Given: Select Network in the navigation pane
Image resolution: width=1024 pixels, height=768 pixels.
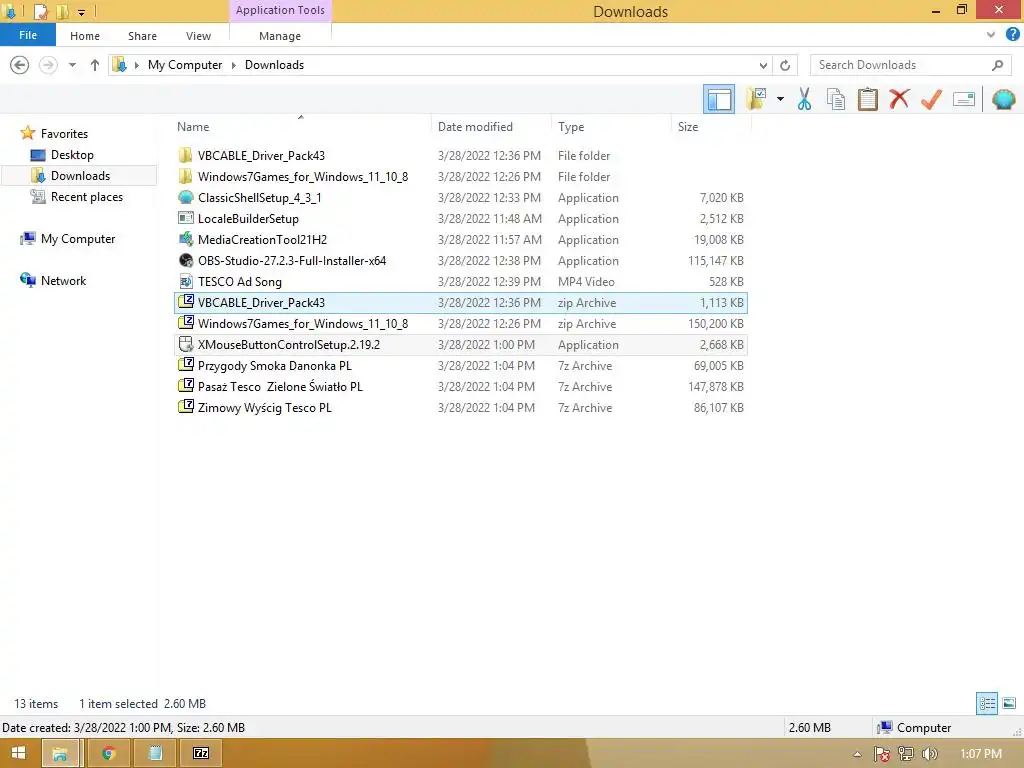Looking at the screenshot, I should click(x=63, y=280).
